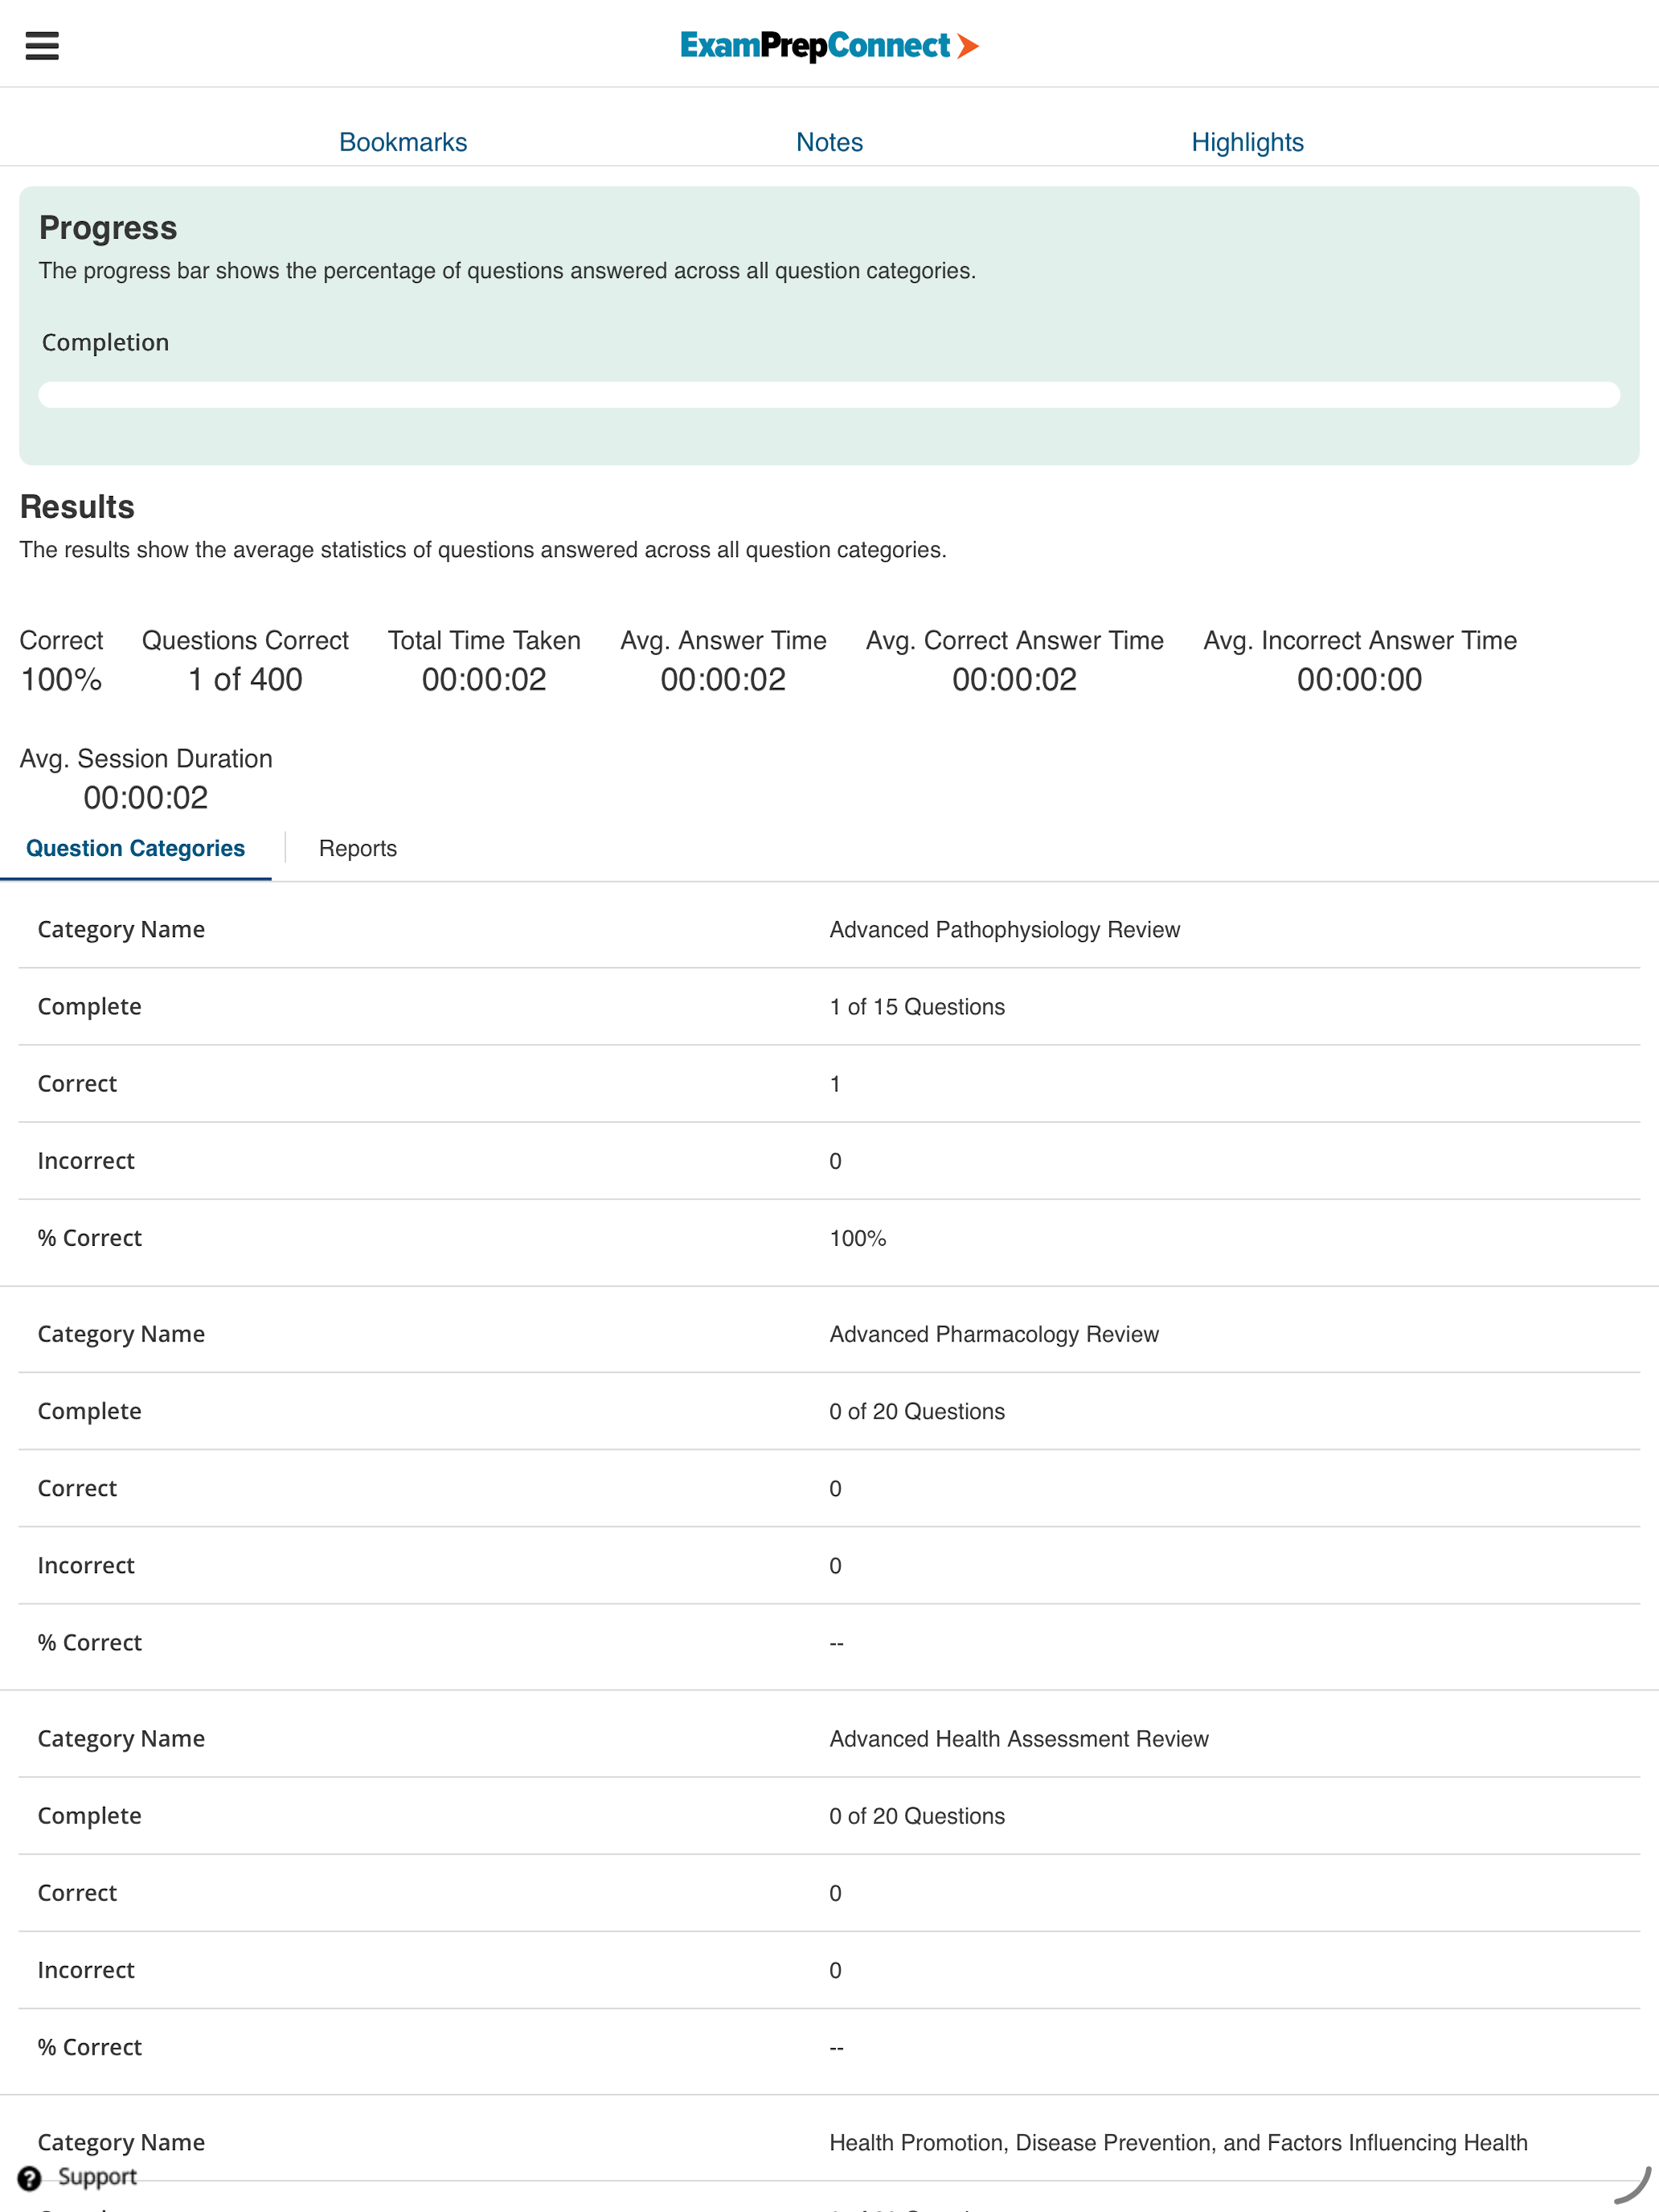Open the hamburger navigation menu
The height and width of the screenshot is (2212, 1659).
point(41,46)
